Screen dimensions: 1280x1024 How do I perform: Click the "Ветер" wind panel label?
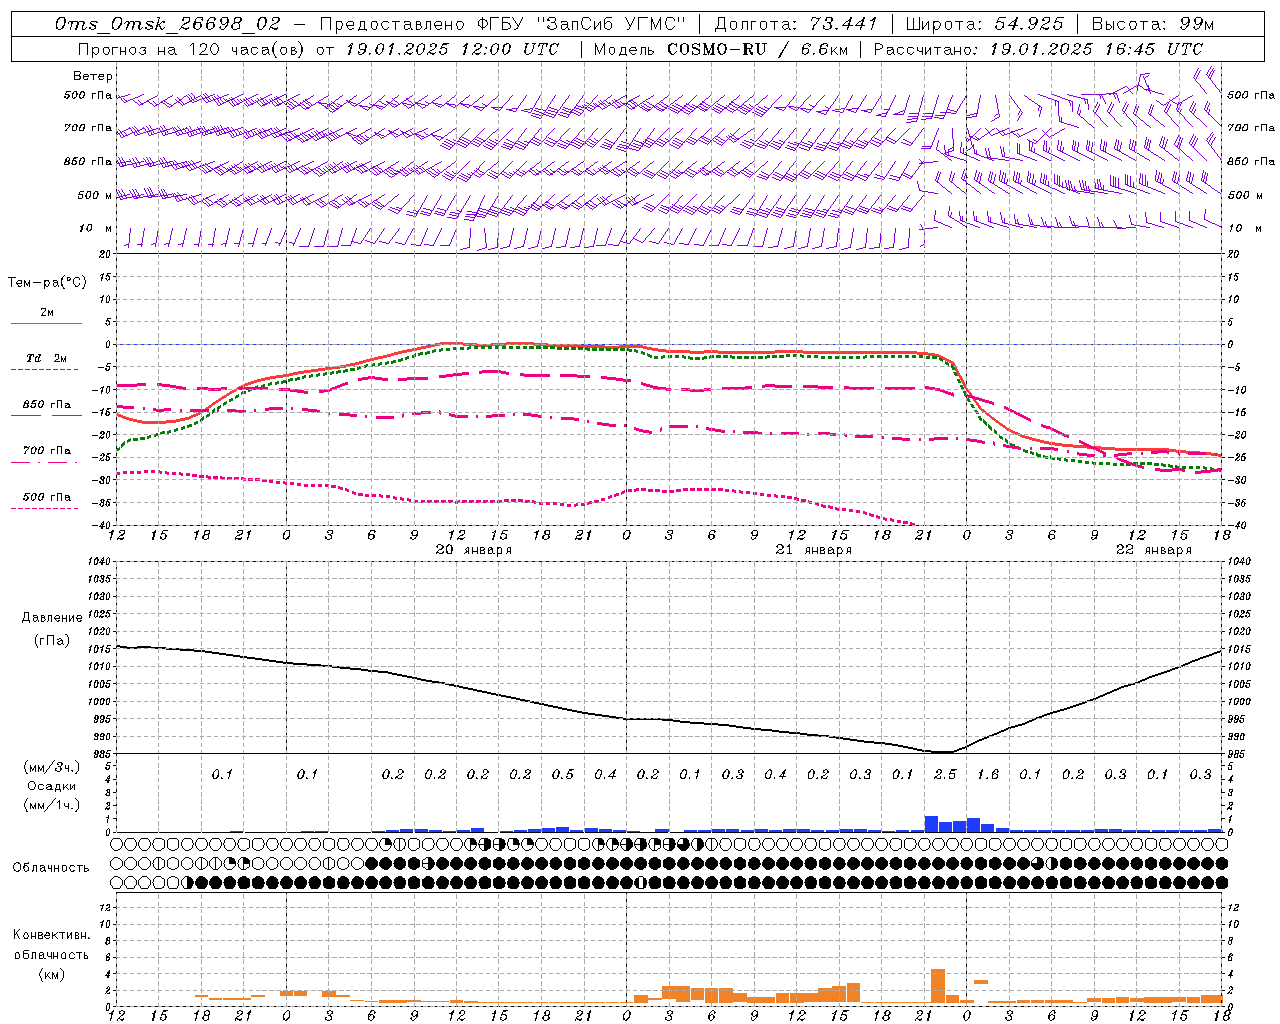pyautogui.click(x=93, y=76)
